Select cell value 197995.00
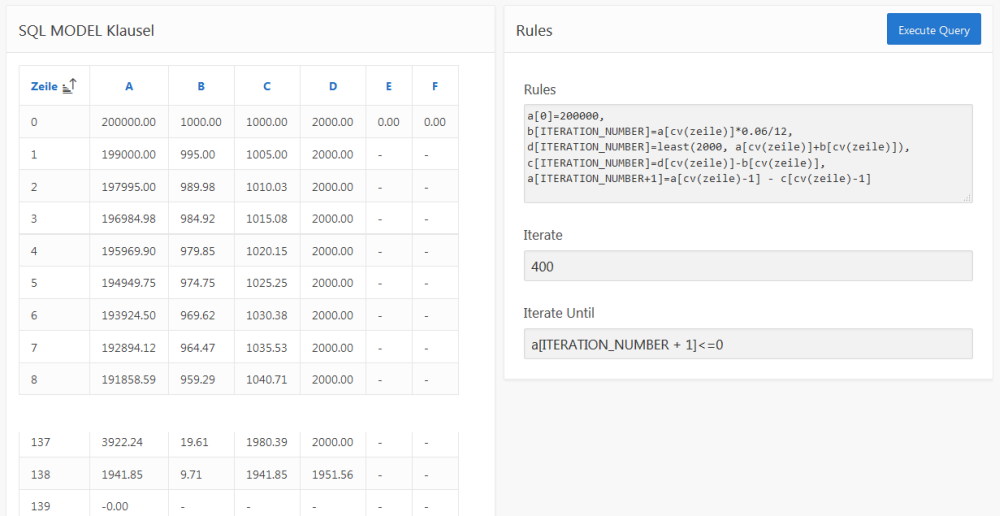The height and width of the screenshot is (516, 1000). tap(129, 187)
